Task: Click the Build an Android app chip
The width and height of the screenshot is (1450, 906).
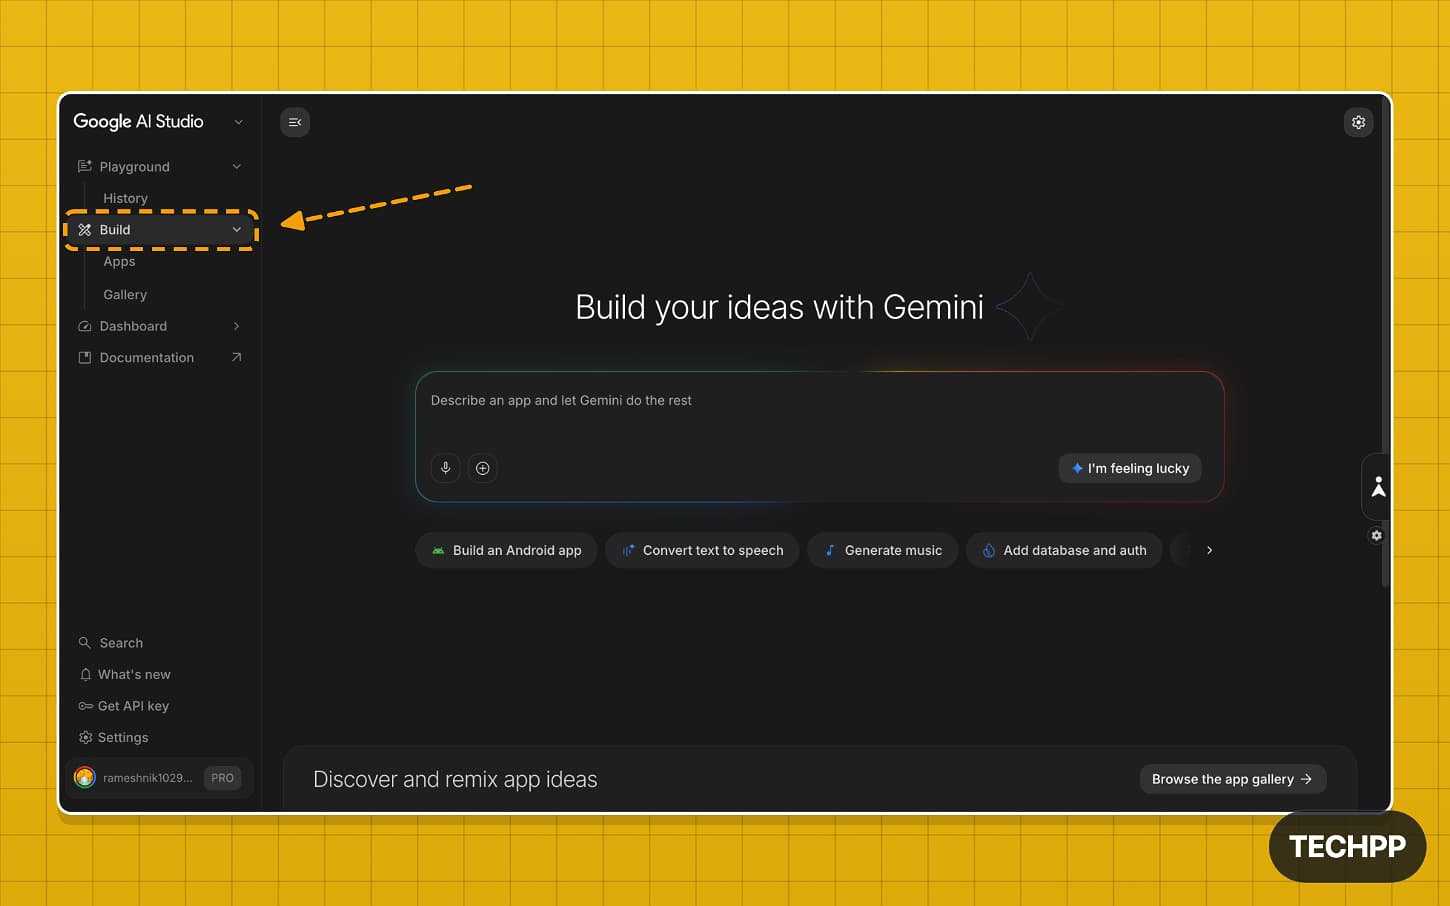Action: (506, 550)
